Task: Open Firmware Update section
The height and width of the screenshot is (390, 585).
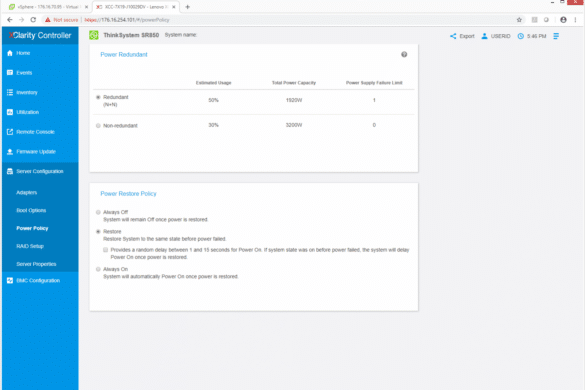Action: (x=36, y=152)
